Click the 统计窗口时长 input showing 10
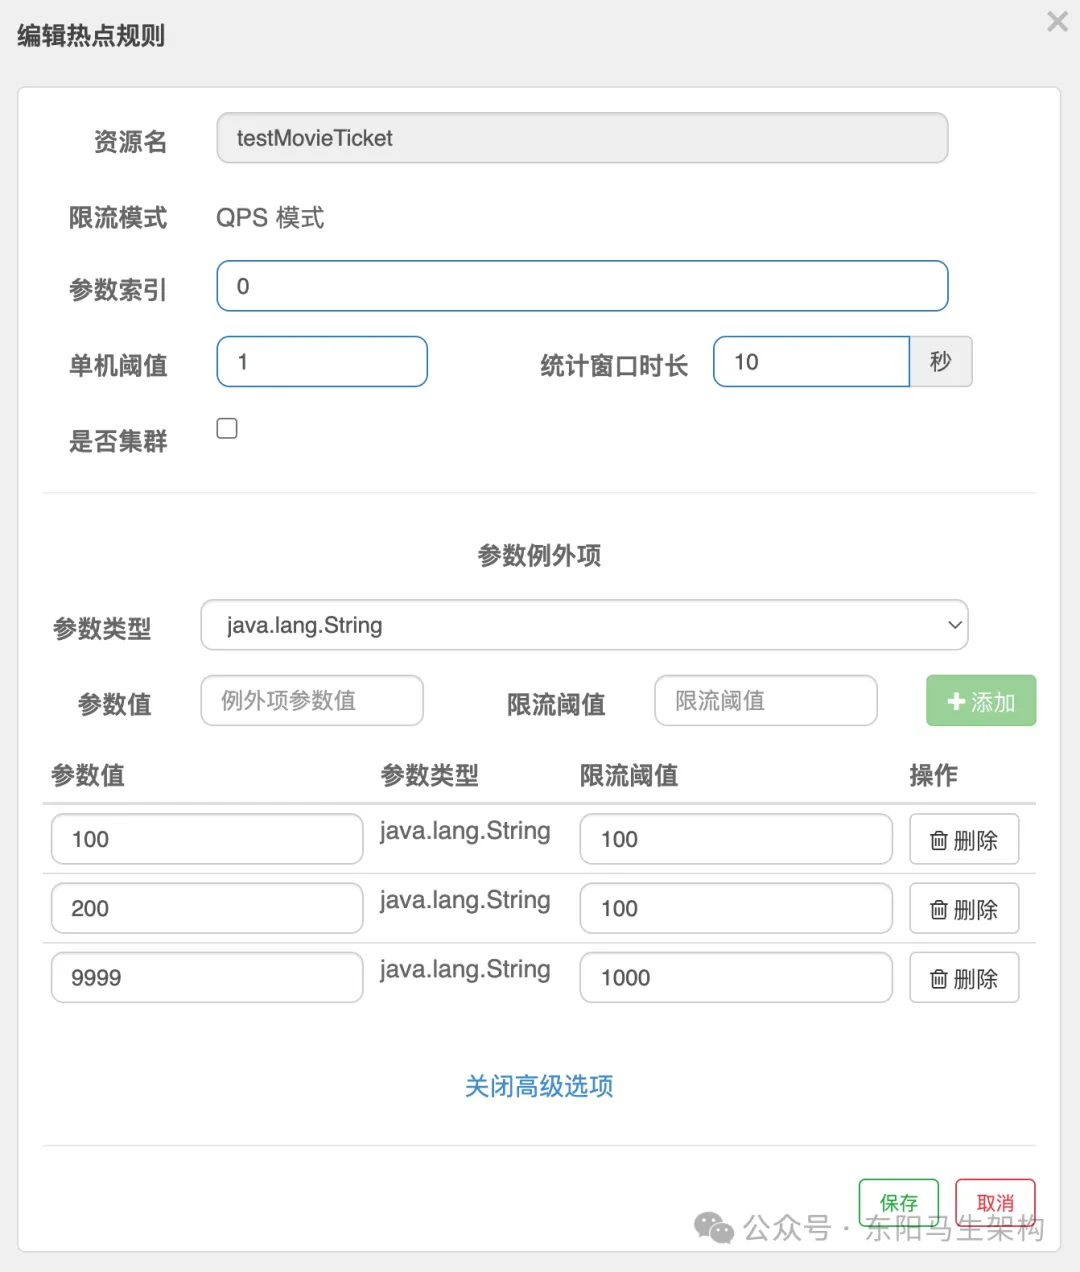The image size is (1080, 1272). tap(810, 362)
